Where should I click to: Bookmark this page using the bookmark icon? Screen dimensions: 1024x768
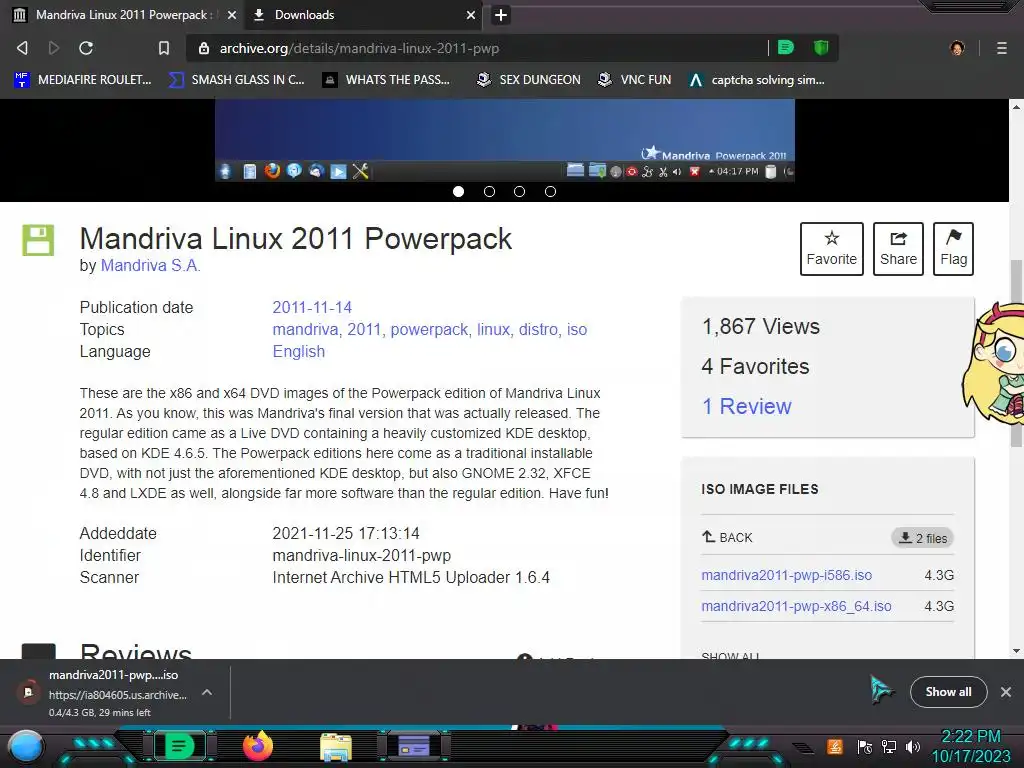[x=164, y=48]
